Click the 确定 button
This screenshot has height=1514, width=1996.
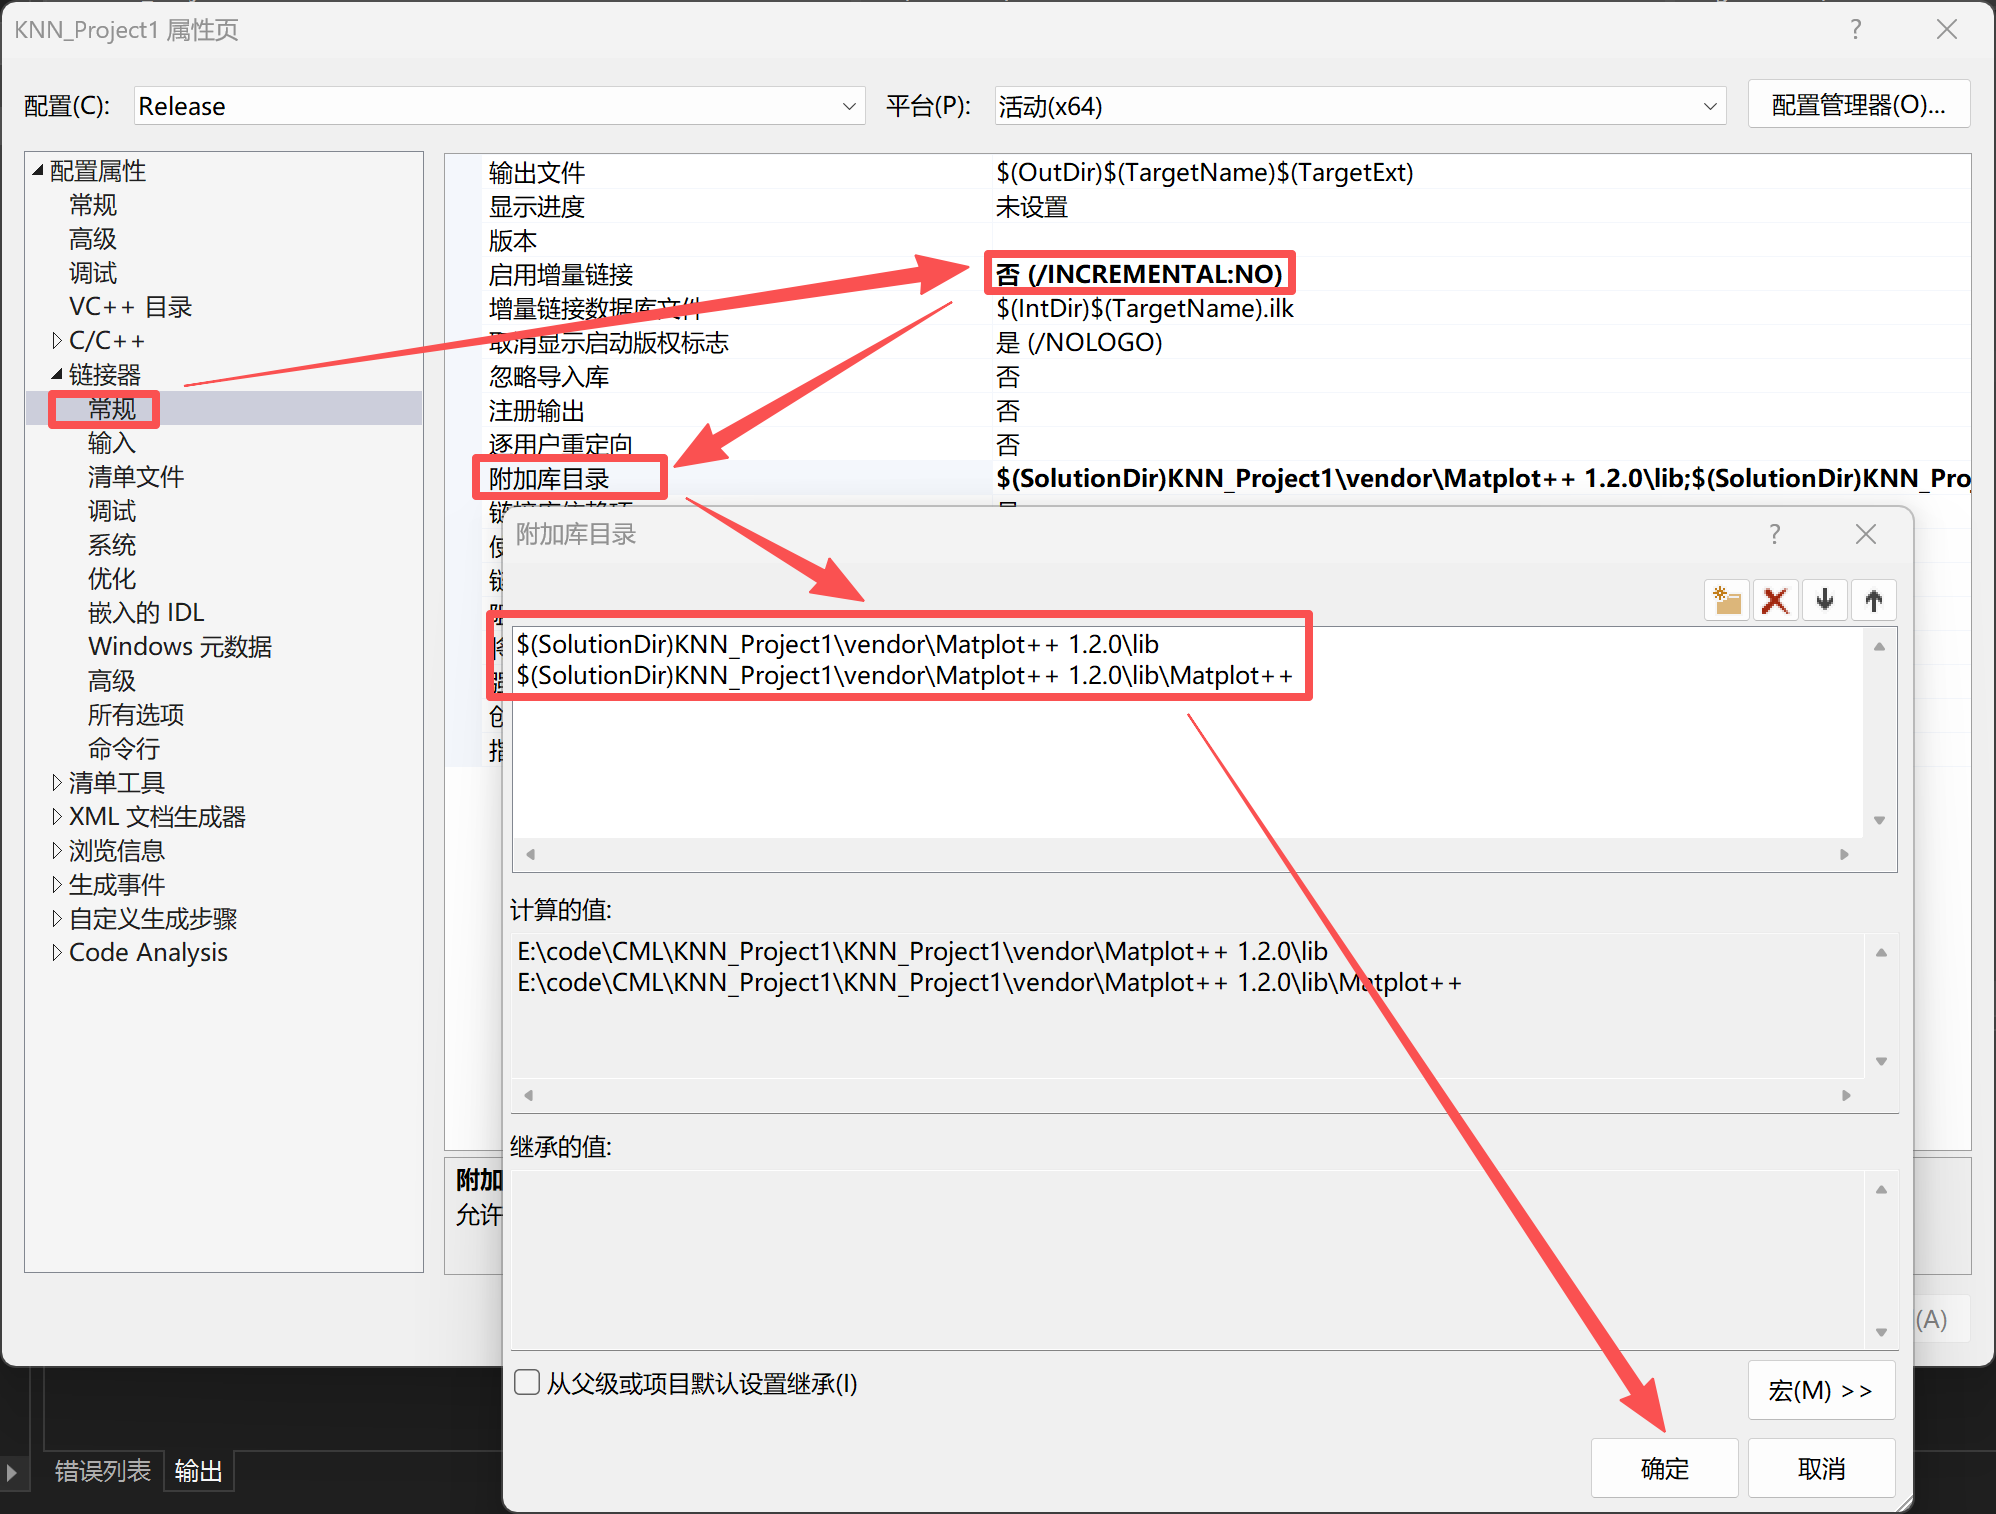click(1664, 1468)
